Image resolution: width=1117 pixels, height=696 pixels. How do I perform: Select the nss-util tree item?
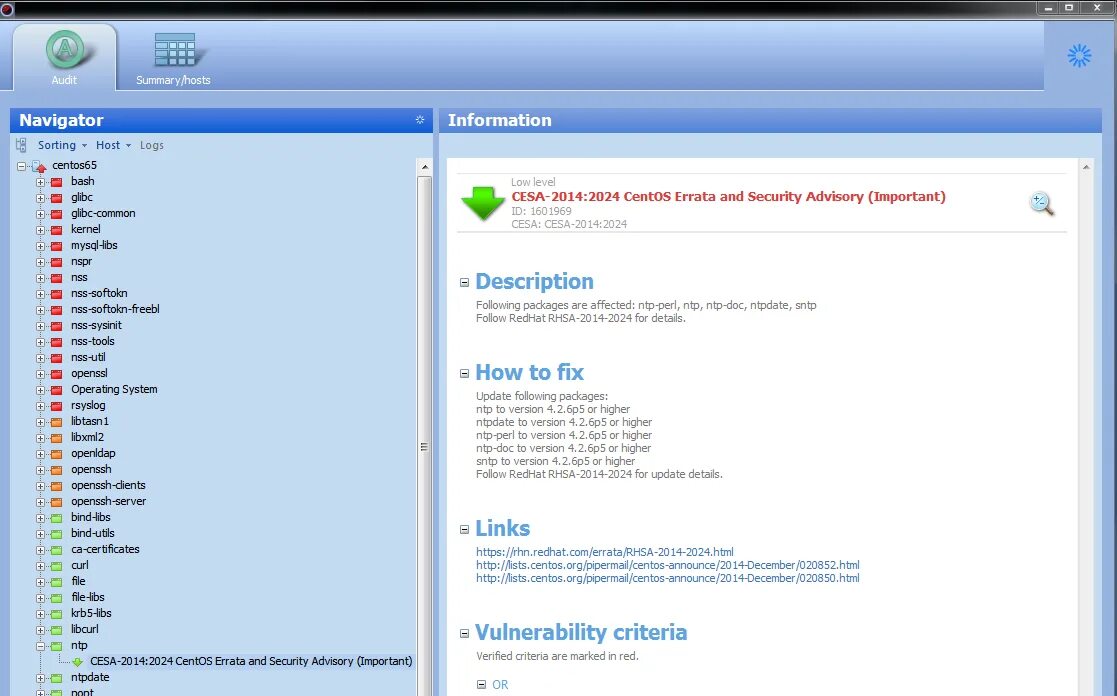click(88, 358)
